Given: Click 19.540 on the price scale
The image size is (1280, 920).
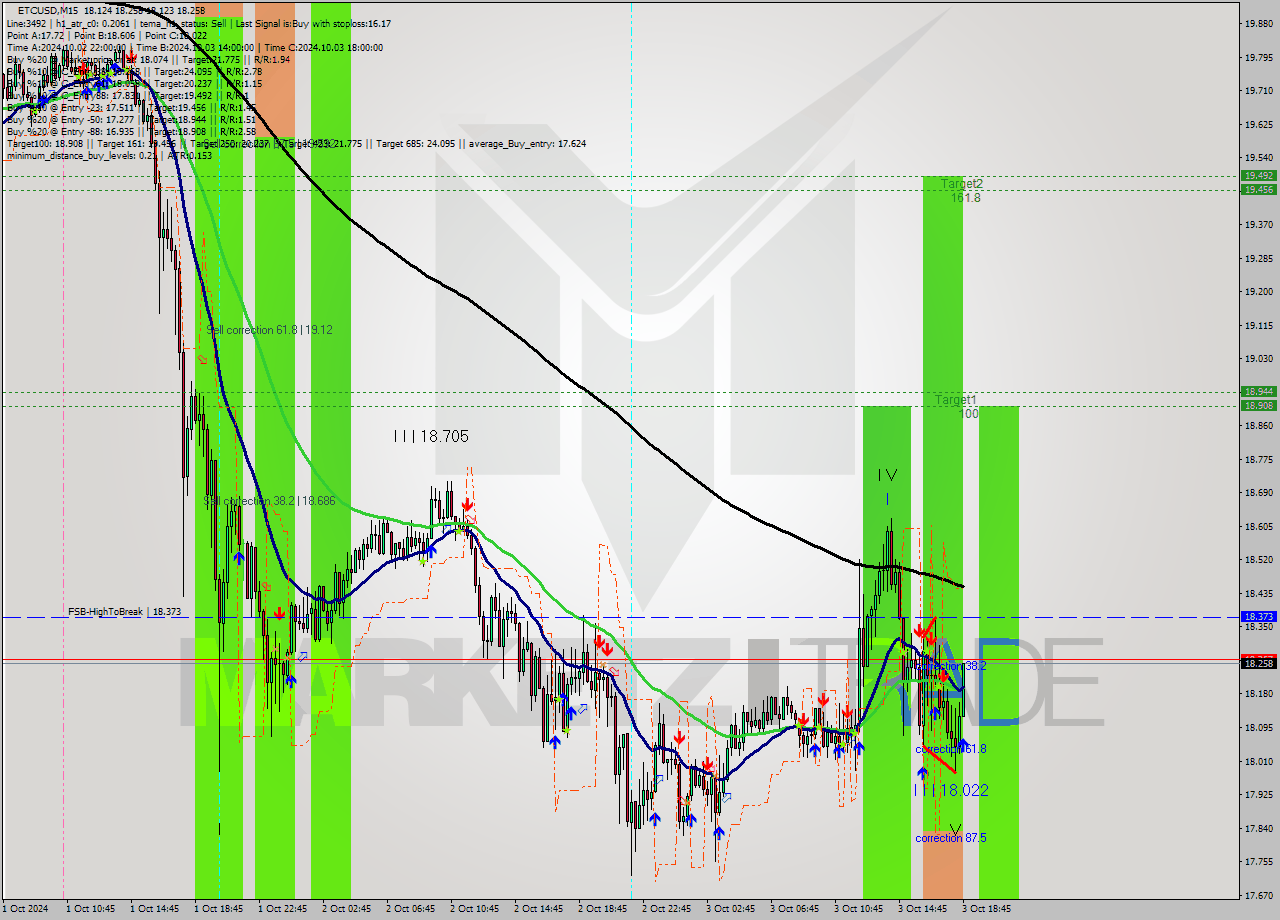Looking at the screenshot, I should tap(1258, 158).
